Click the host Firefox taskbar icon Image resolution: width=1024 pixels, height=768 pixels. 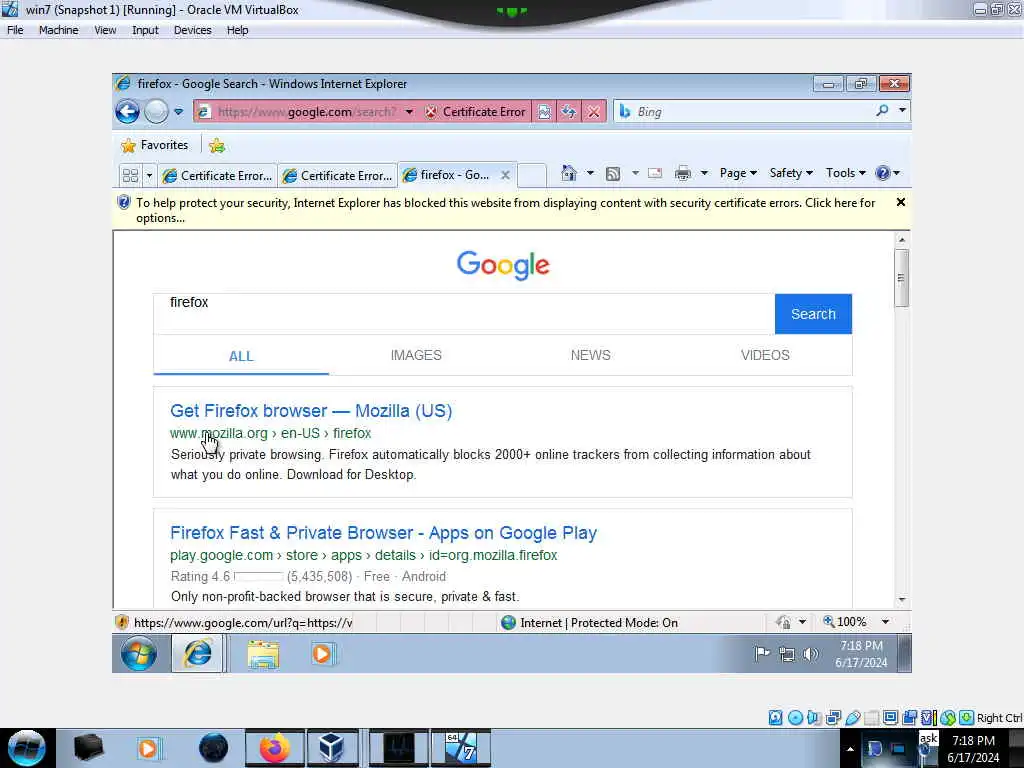[x=274, y=748]
